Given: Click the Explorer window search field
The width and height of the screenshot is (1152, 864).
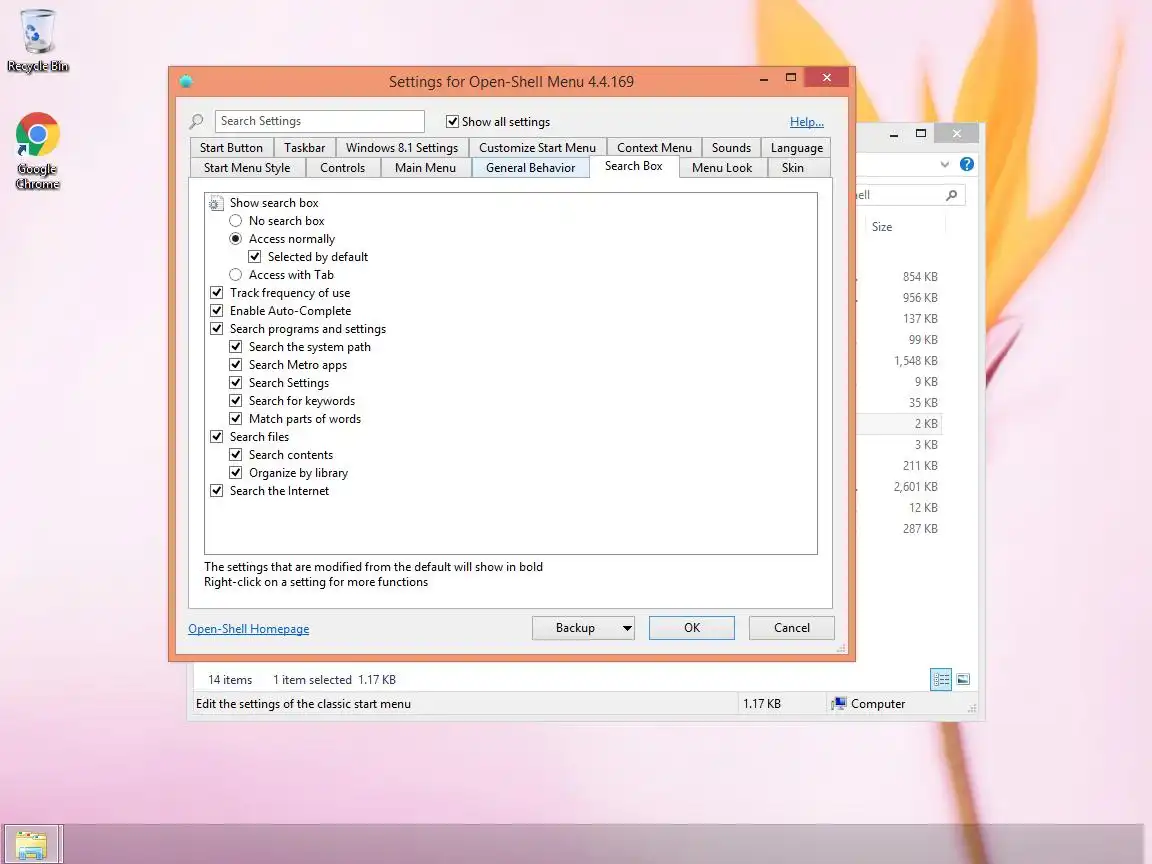Looking at the screenshot, I should [x=910, y=195].
